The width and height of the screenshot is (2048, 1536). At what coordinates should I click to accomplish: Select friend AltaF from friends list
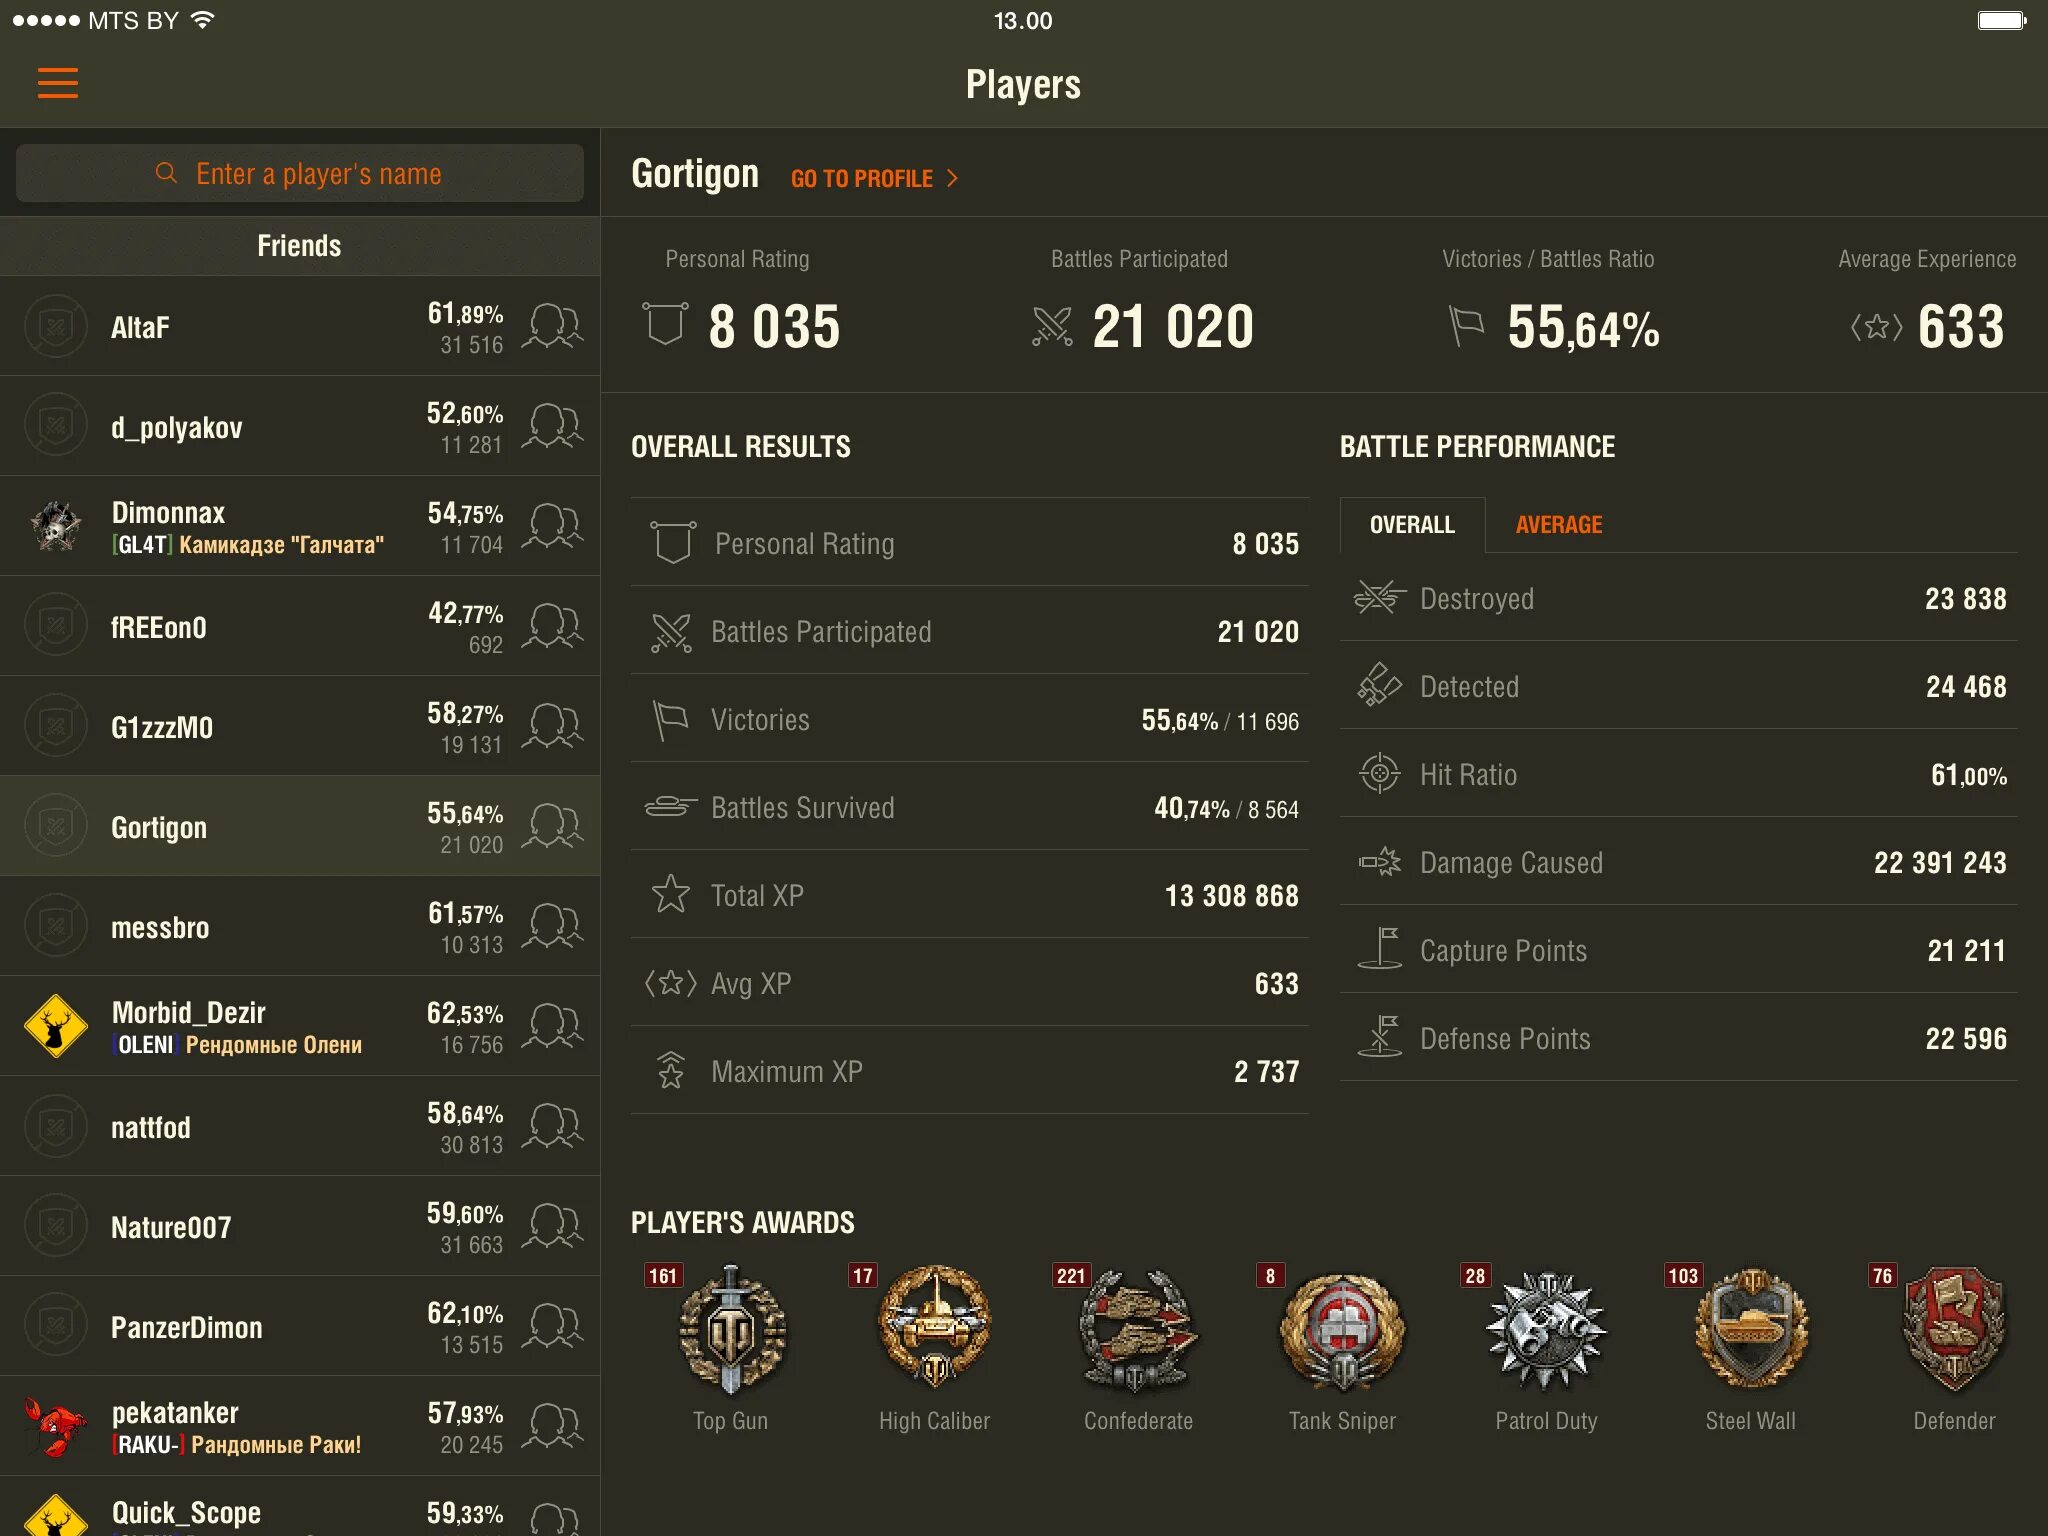point(297,332)
